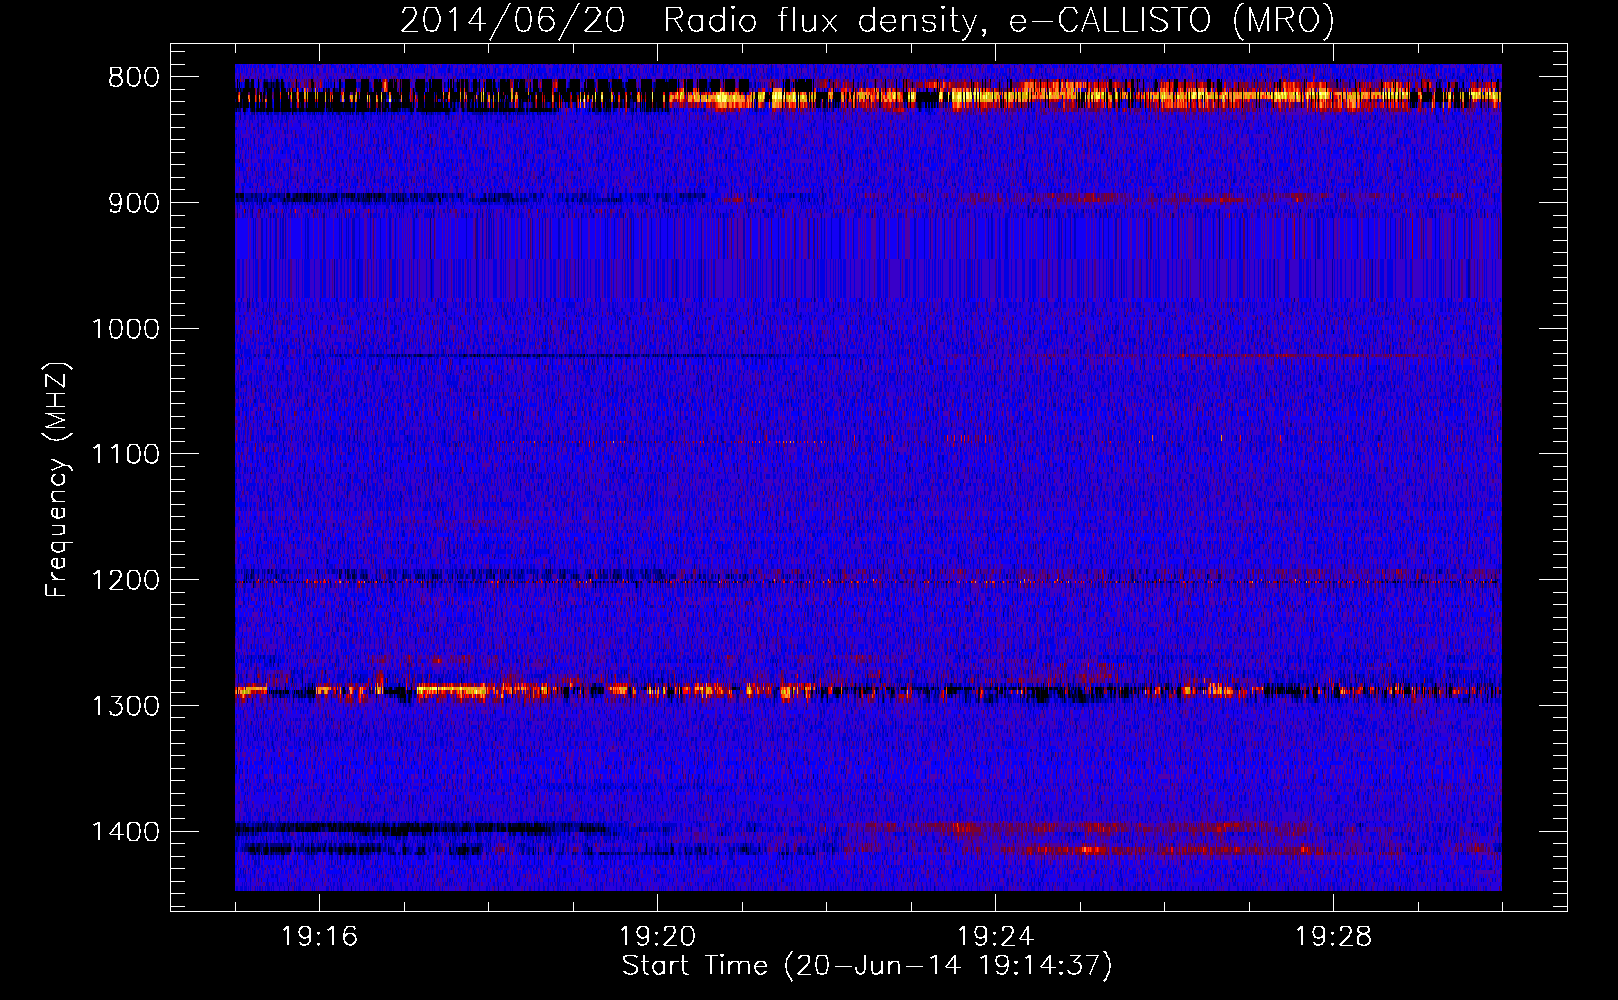
Task: Click the 1300 frequency tick label
Action: click(125, 706)
